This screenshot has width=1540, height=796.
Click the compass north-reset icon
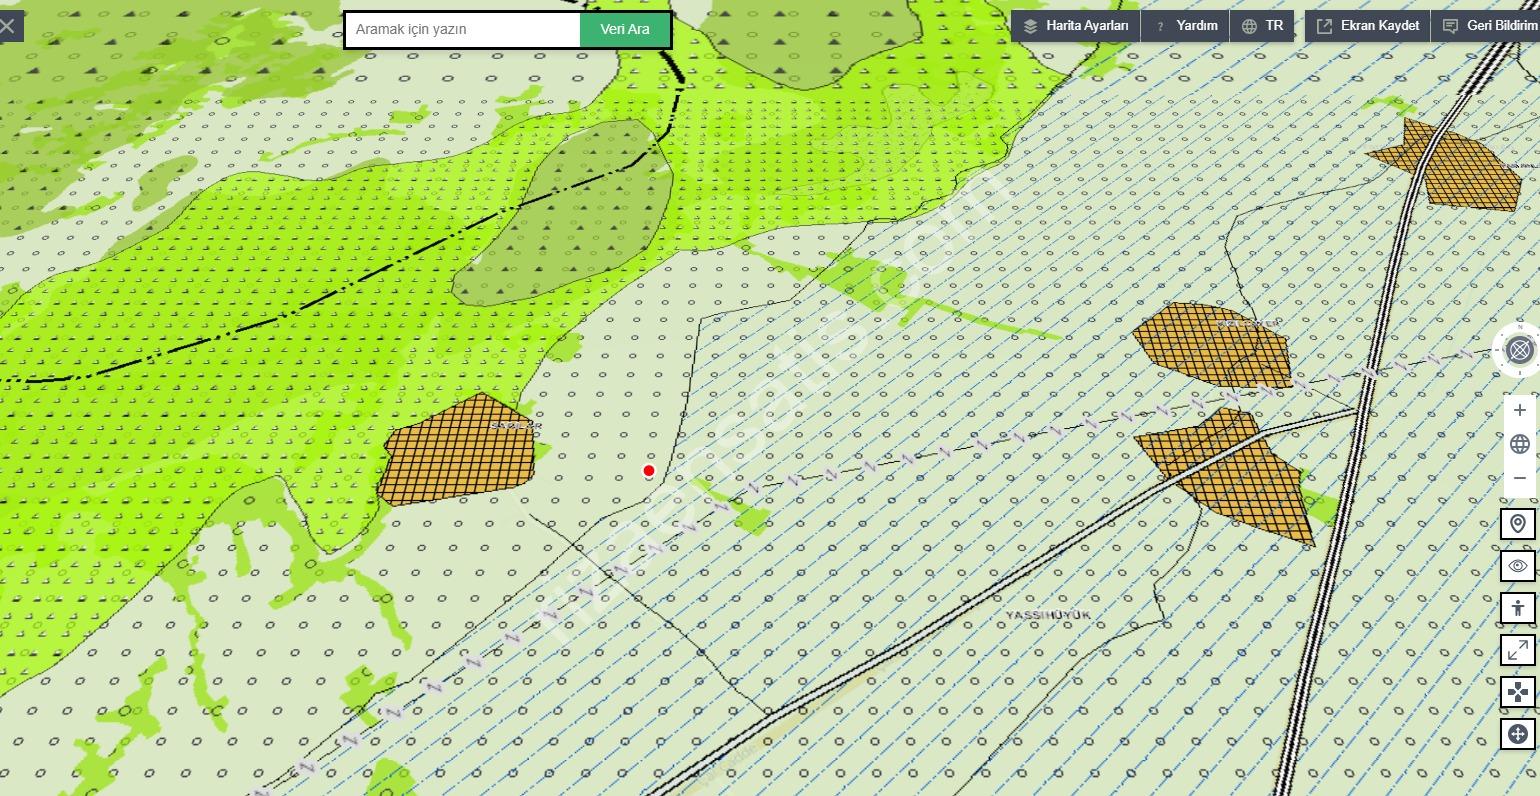(x=1519, y=351)
